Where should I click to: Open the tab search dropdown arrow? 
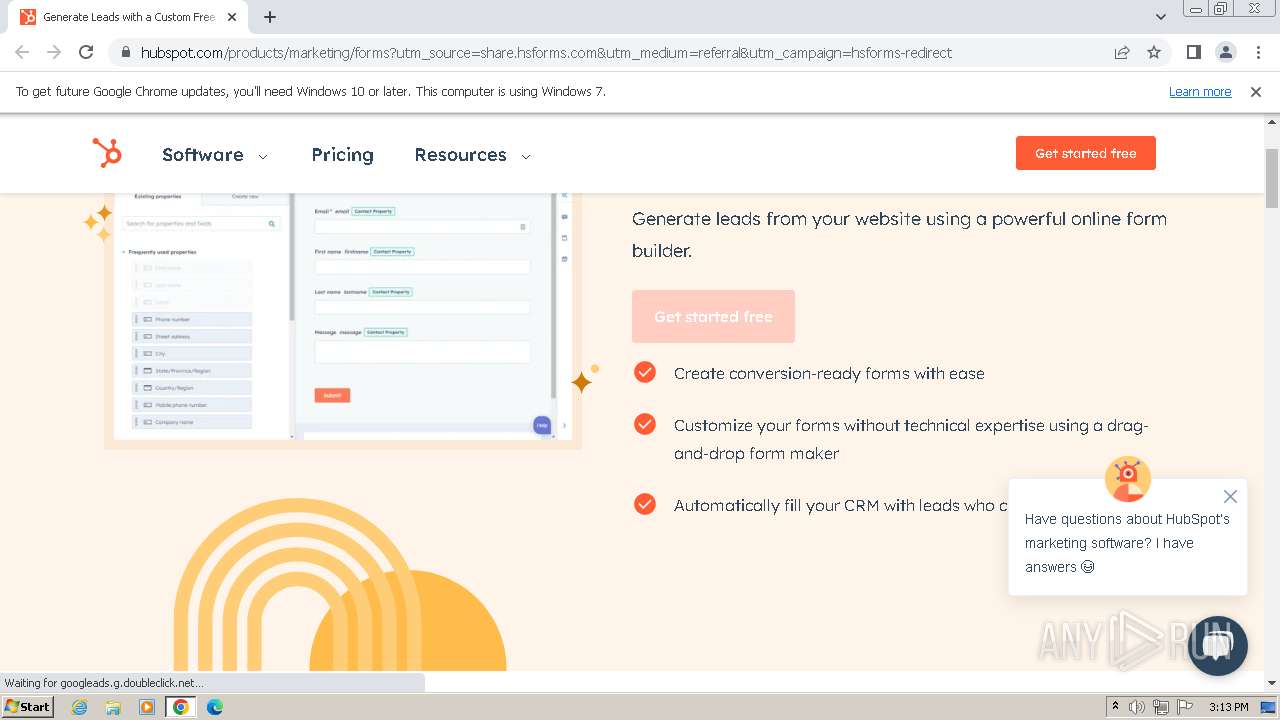(1161, 17)
